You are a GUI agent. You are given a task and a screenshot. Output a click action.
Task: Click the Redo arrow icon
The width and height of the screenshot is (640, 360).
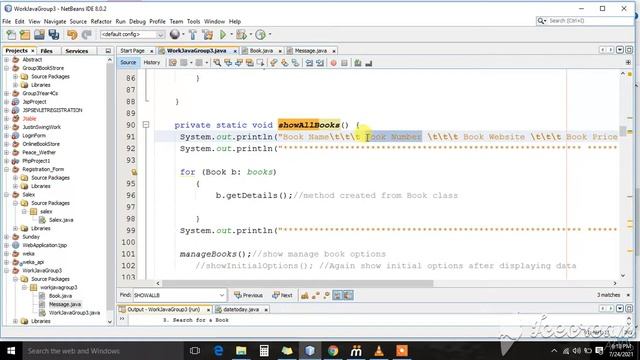(x=86, y=35)
